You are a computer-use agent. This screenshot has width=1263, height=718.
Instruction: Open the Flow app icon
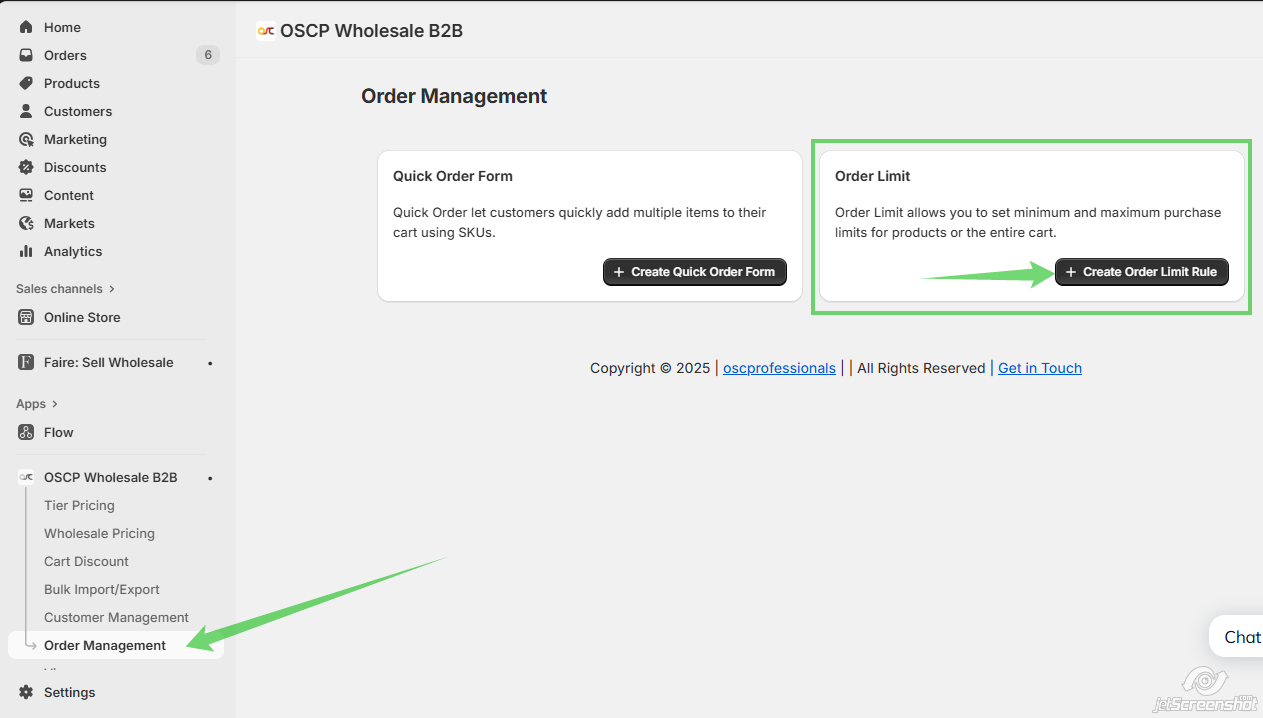[26, 432]
